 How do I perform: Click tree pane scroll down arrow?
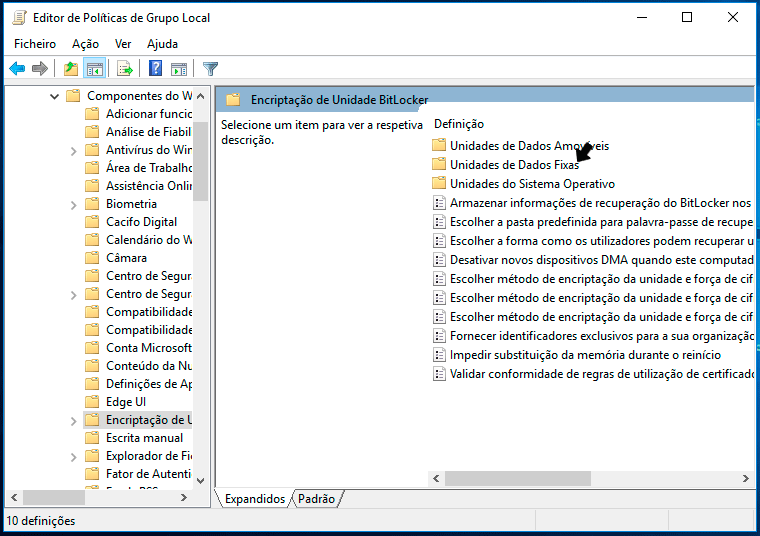201,481
